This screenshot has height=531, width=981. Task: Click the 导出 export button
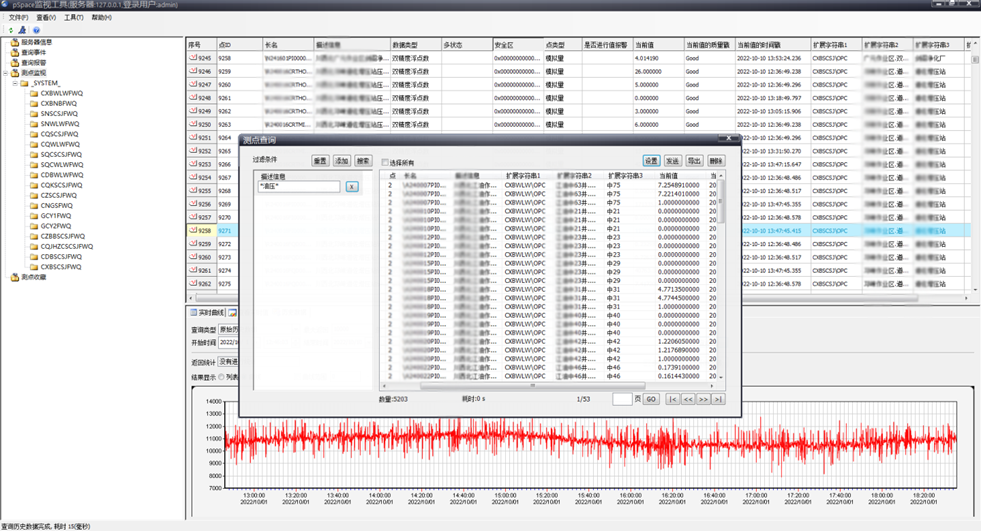pyautogui.click(x=694, y=160)
